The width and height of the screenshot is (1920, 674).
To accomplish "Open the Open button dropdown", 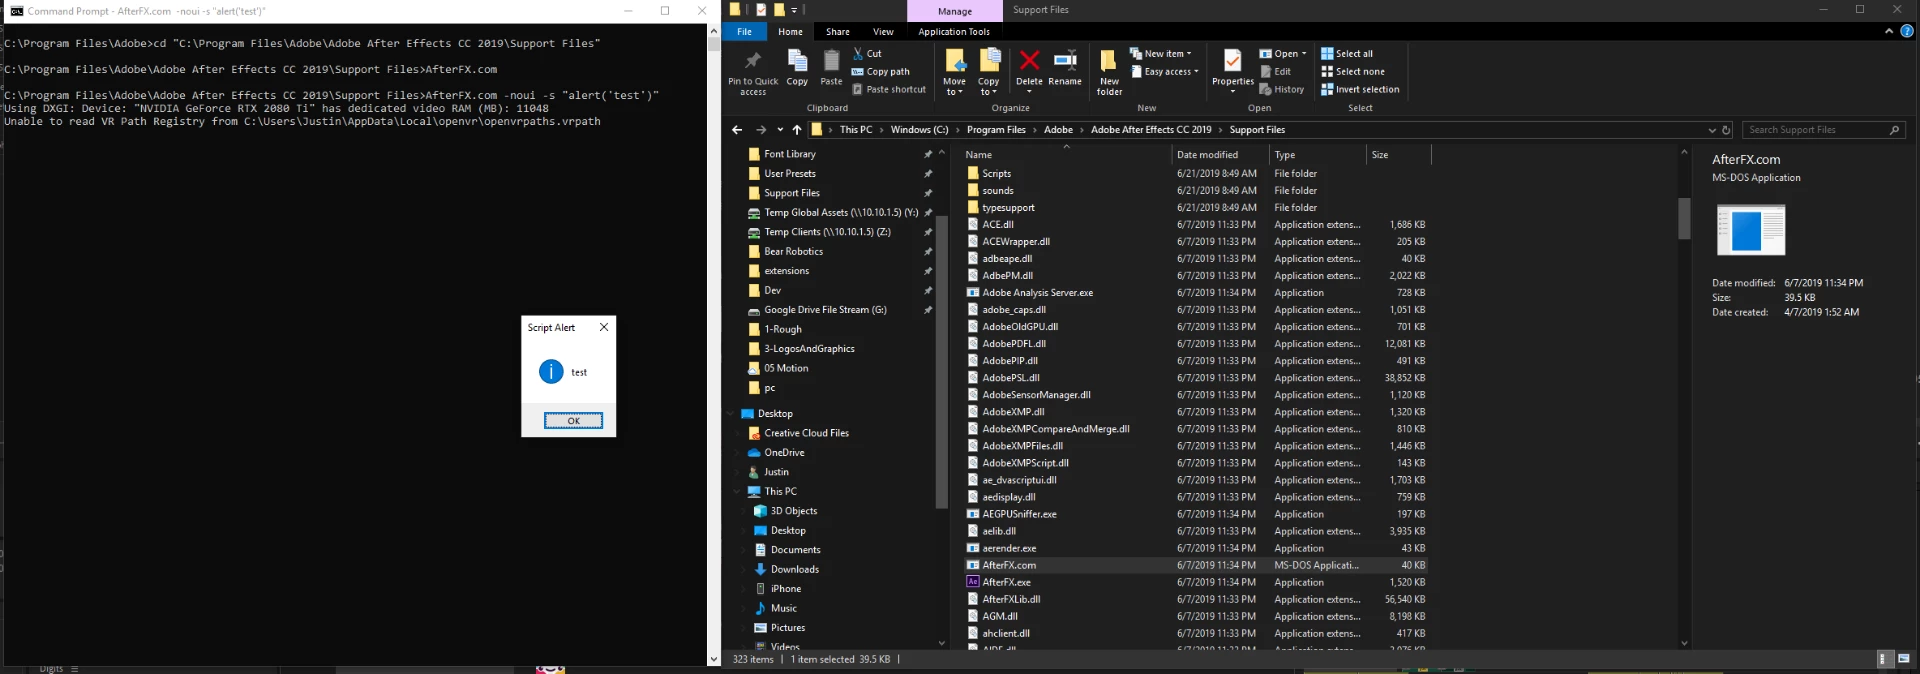I will point(1305,54).
